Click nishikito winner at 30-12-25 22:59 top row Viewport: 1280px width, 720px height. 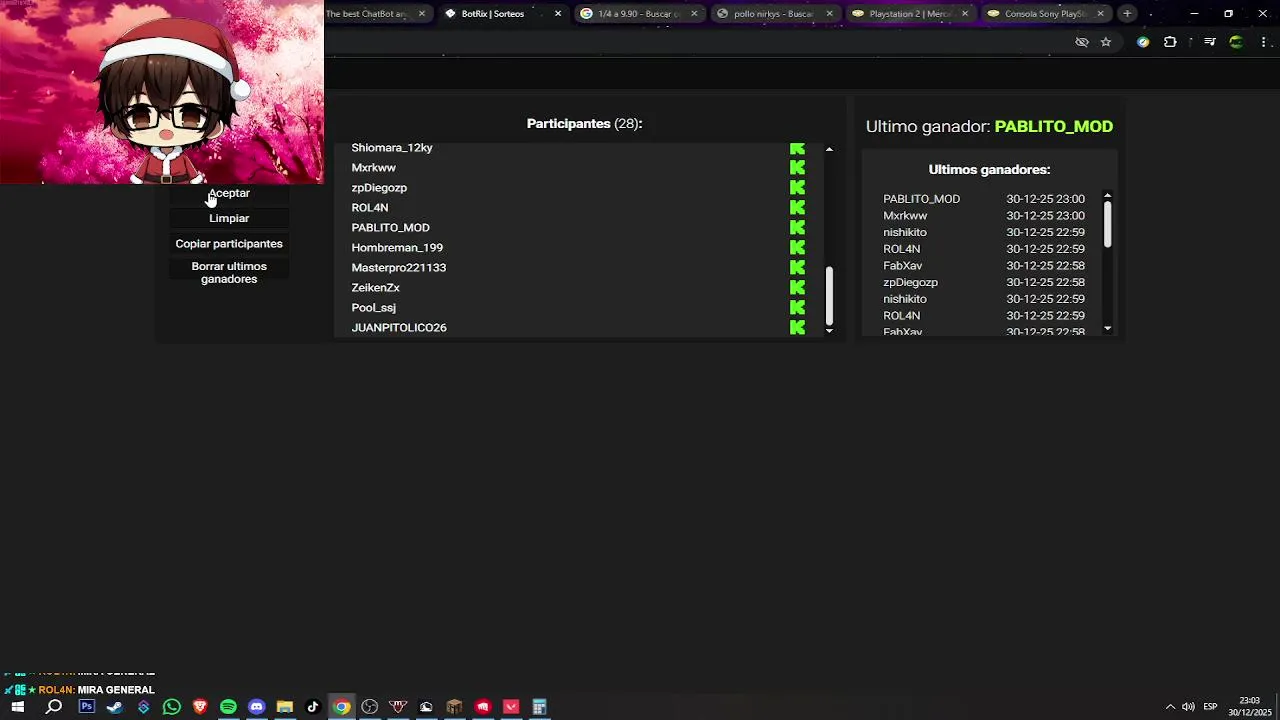point(905,232)
